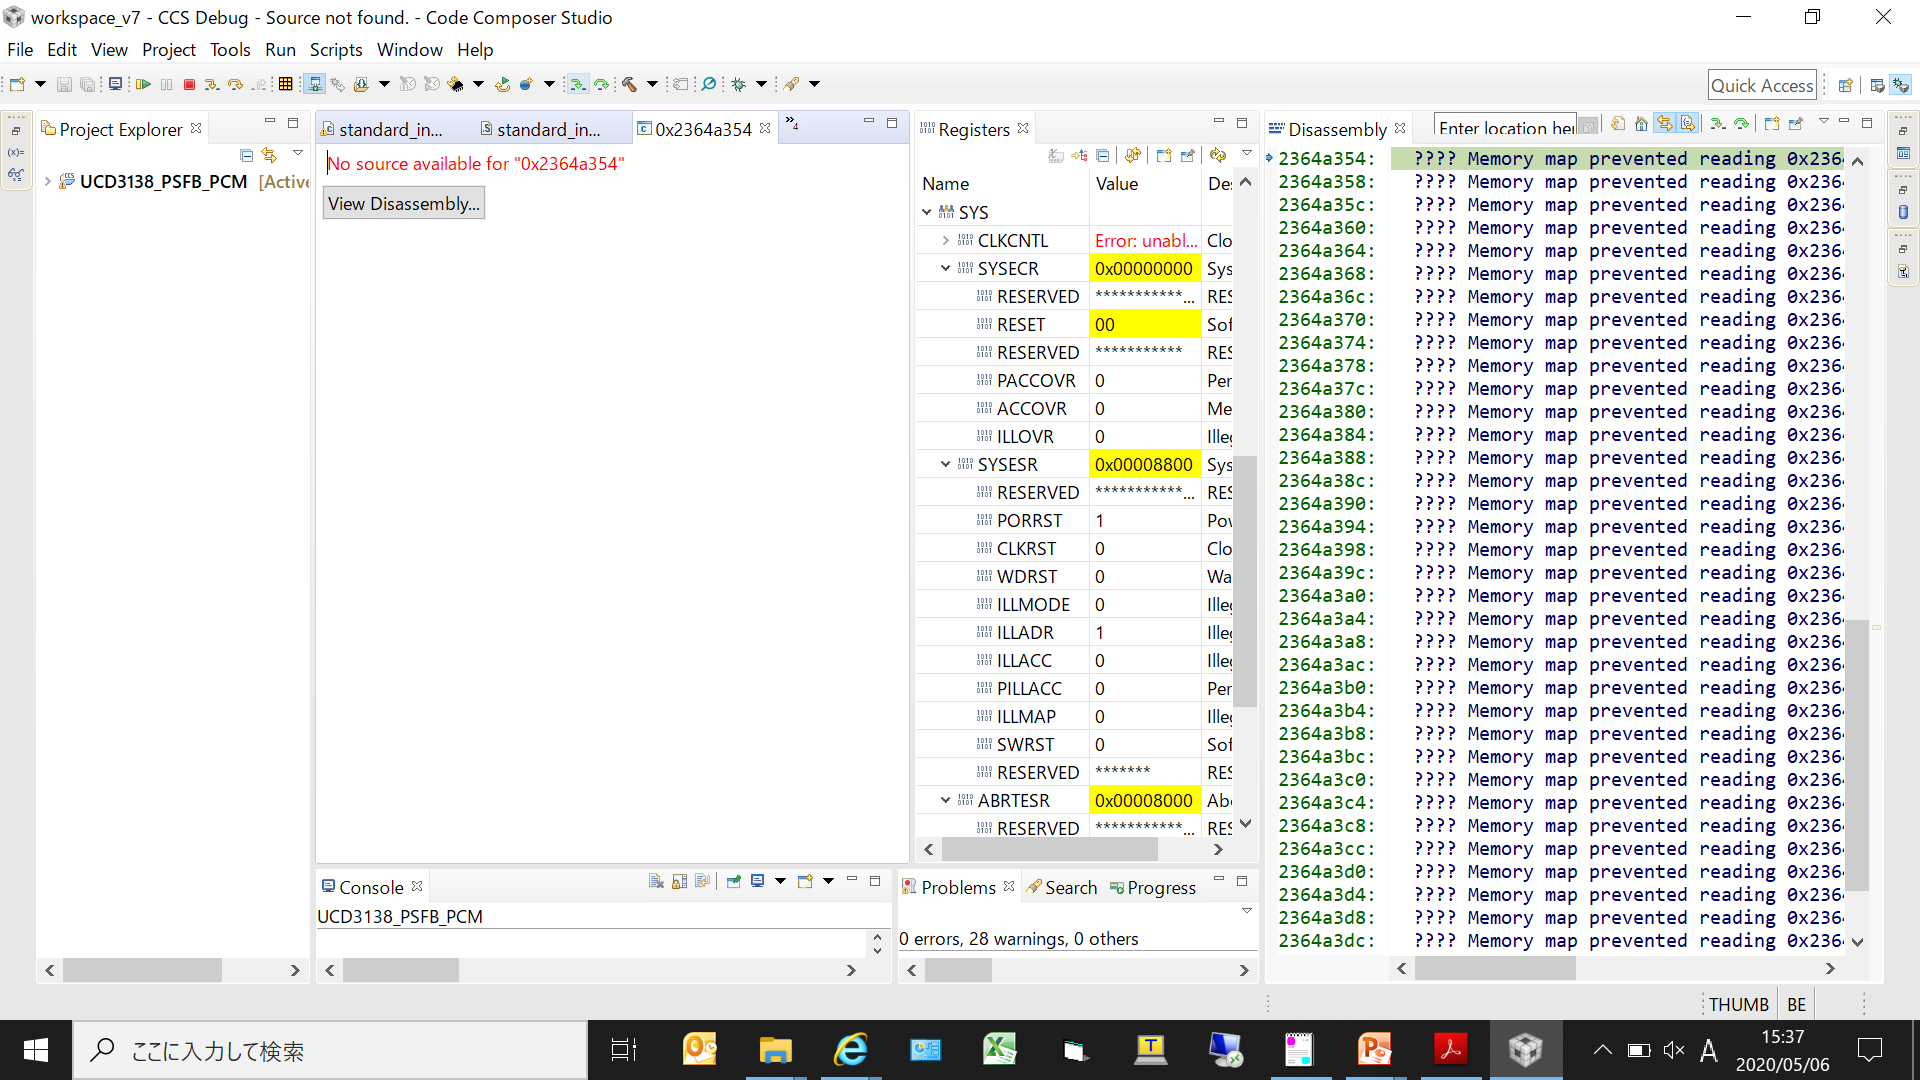Click the Enter location here input field
Viewport: 1920px width, 1080px height.
pyautogui.click(x=1504, y=127)
